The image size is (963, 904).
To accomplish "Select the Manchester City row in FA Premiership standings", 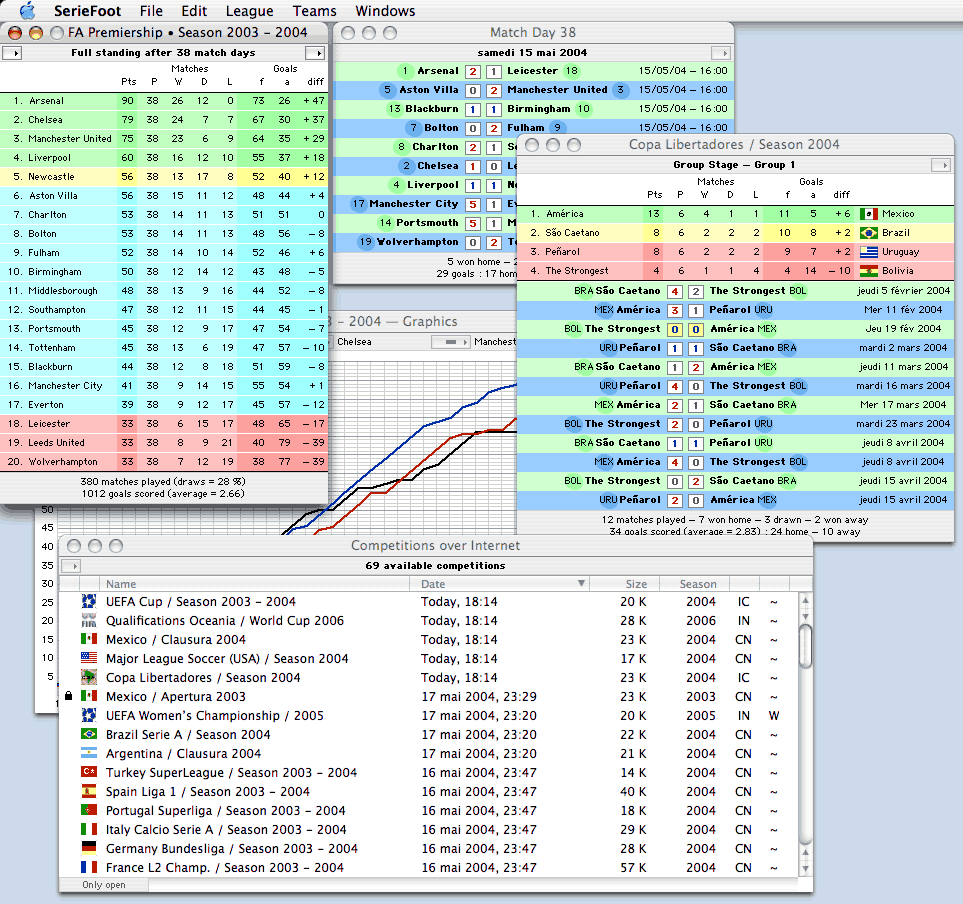I will (x=164, y=386).
